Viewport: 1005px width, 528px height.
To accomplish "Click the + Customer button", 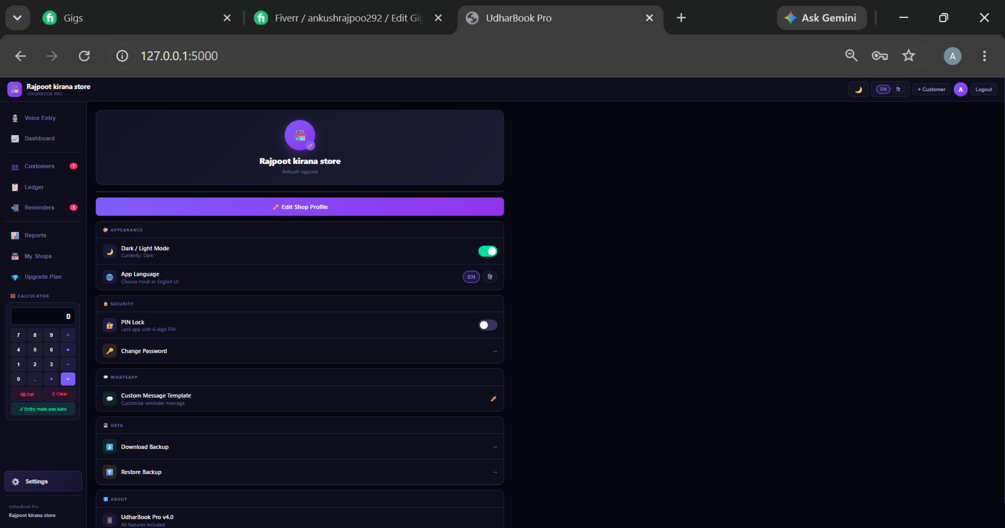I will (931, 90).
